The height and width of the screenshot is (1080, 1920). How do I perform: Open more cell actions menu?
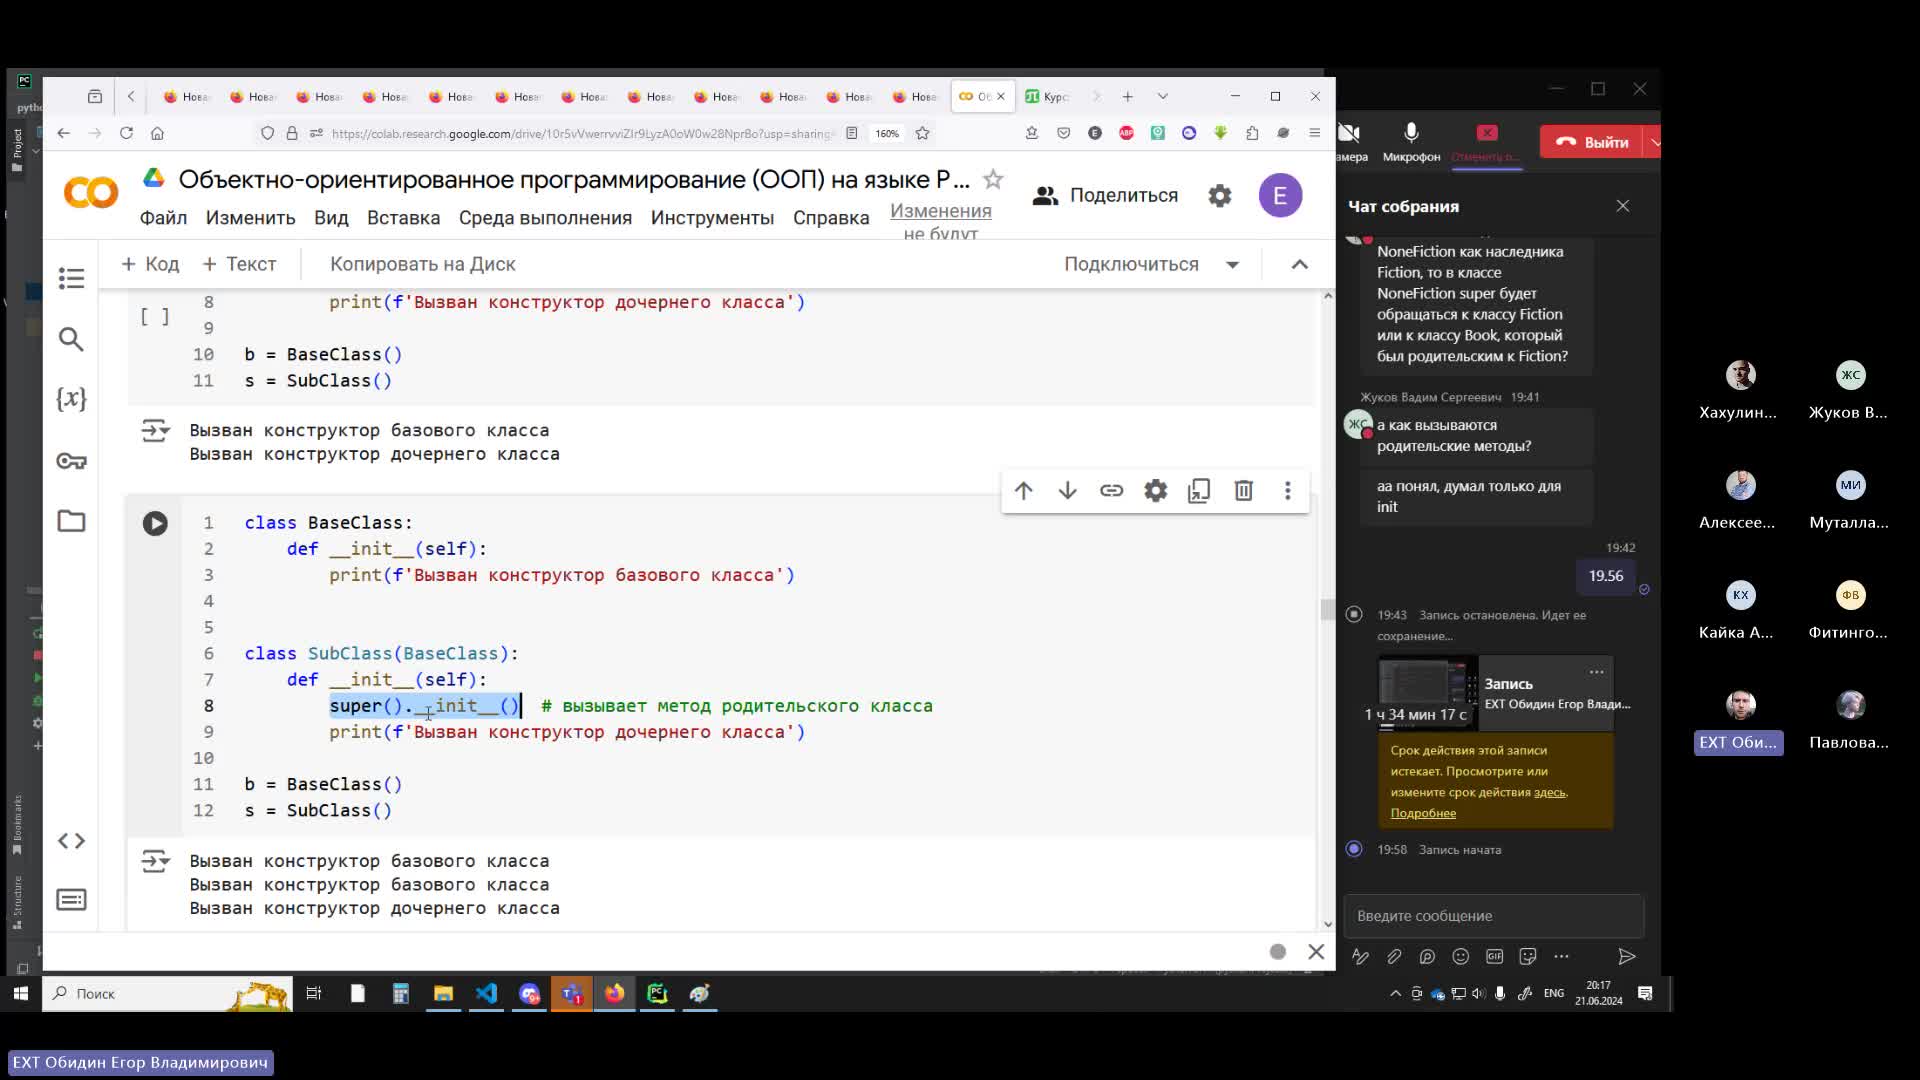[x=1287, y=490]
